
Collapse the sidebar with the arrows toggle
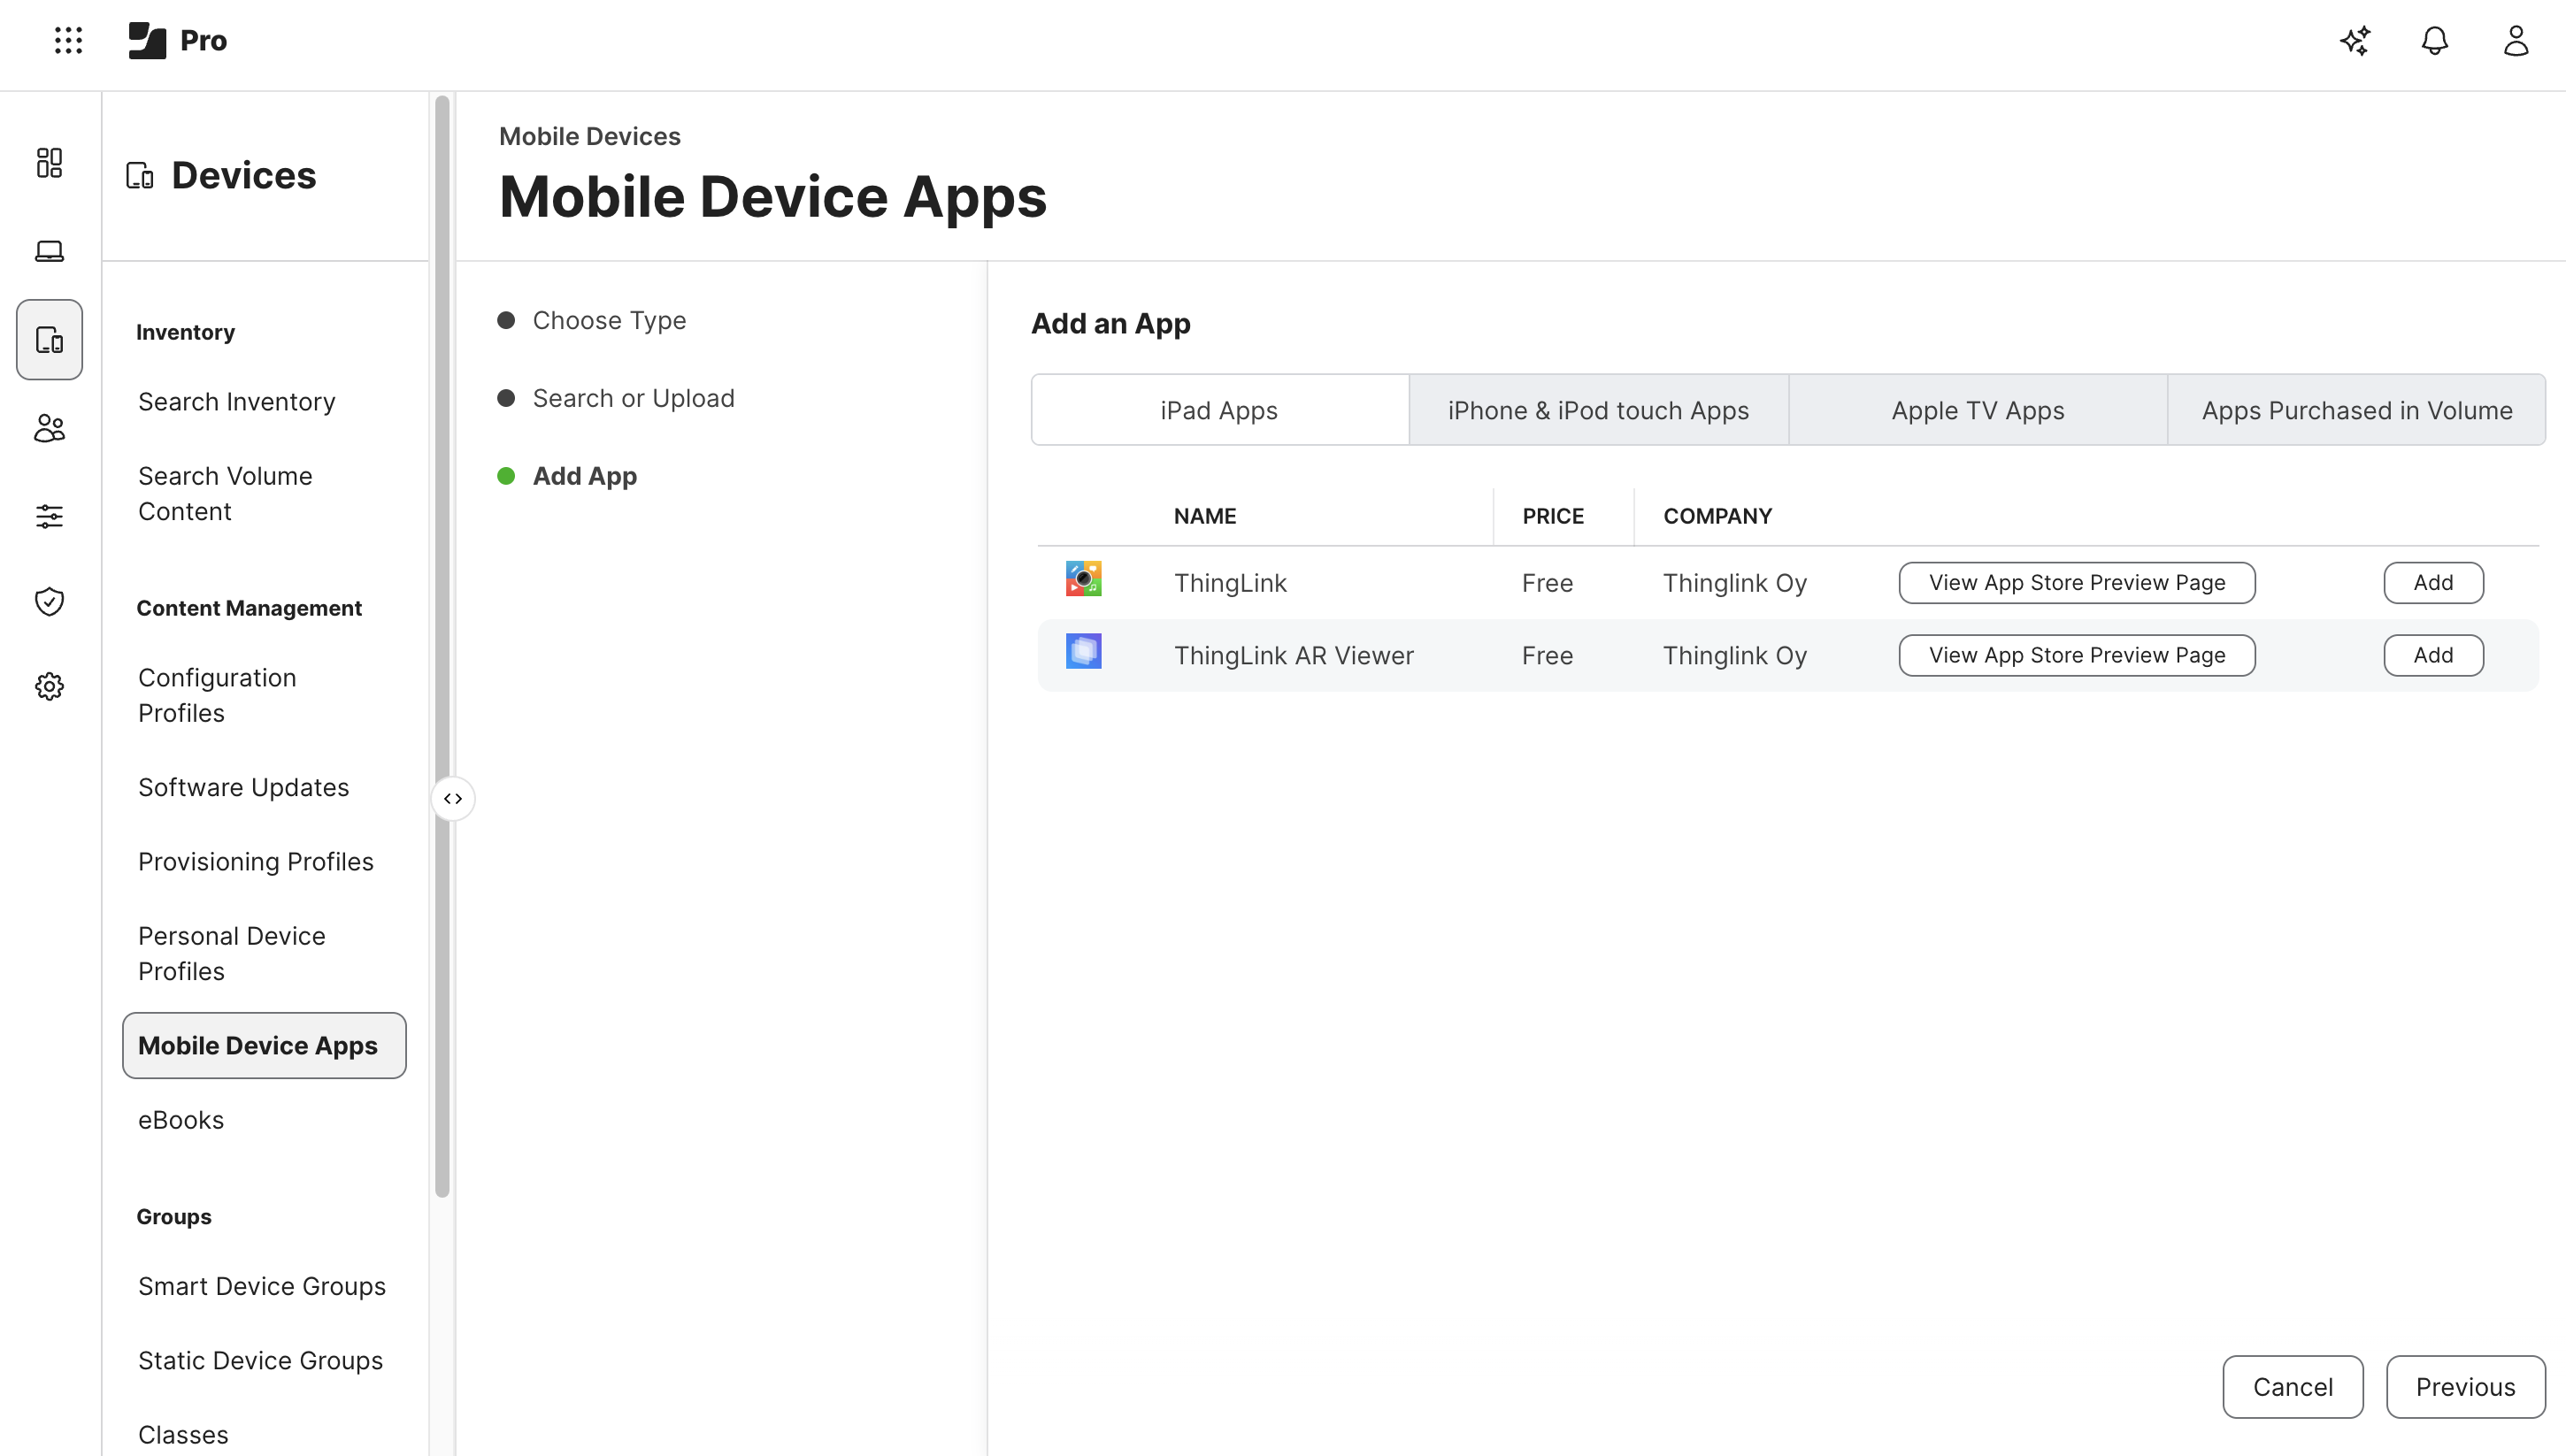(453, 798)
